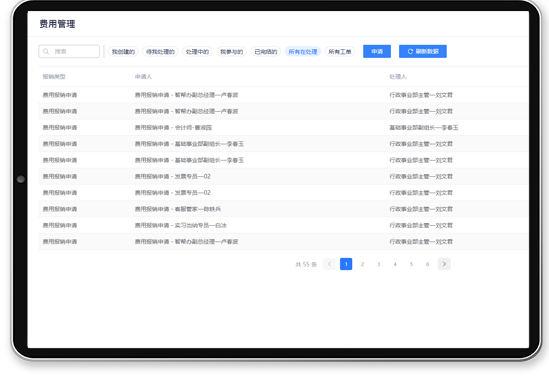Select the 我参与的 filter tag
This screenshot has width=549, height=379.
(231, 51)
